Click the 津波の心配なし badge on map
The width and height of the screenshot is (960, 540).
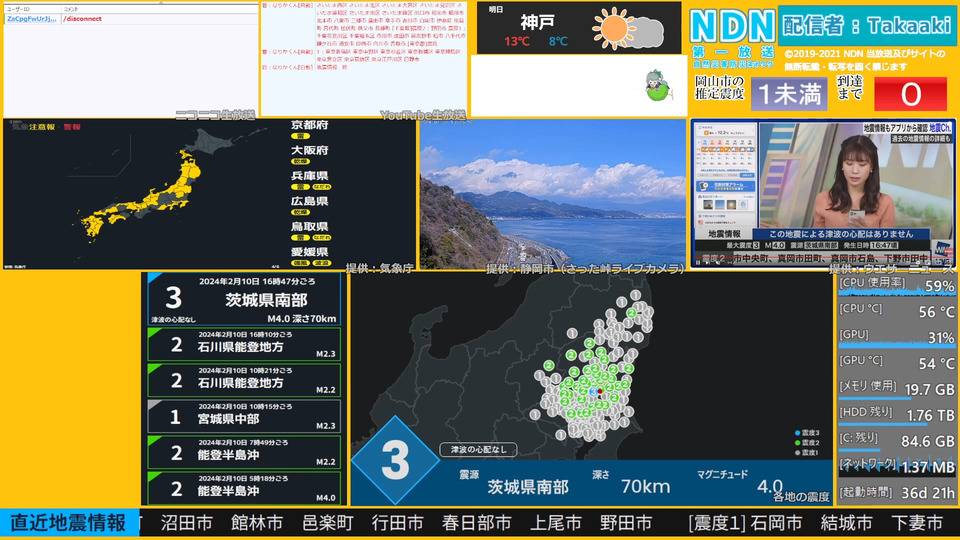[x=478, y=449]
